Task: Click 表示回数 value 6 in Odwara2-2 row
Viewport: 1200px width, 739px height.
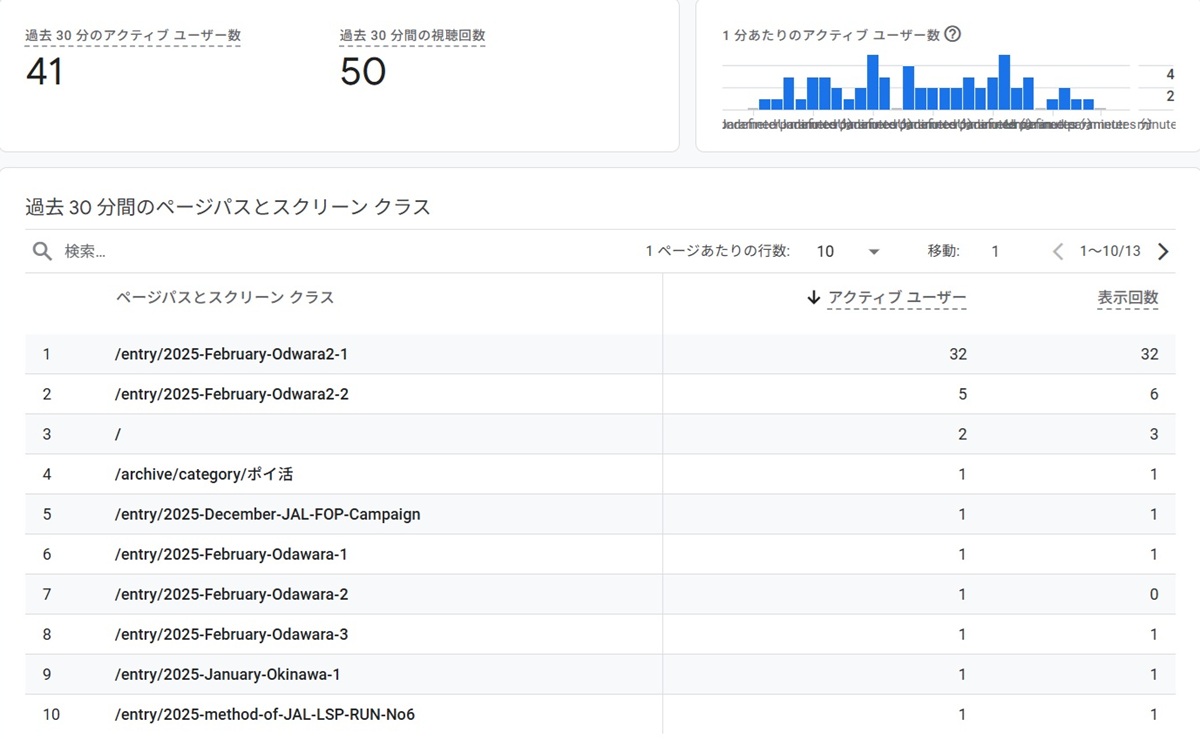Action: pyautogui.click(x=1154, y=394)
